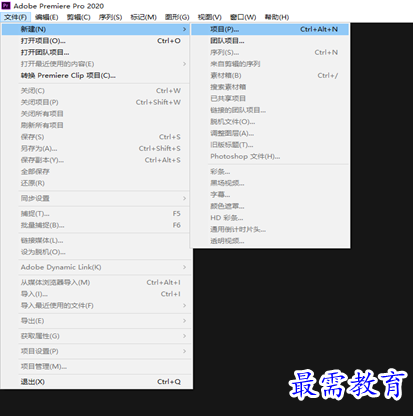Viewport: 413px width, 416px height.
Task: Choose 颜色遮罩... submenu entry
Action: click(x=270, y=206)
